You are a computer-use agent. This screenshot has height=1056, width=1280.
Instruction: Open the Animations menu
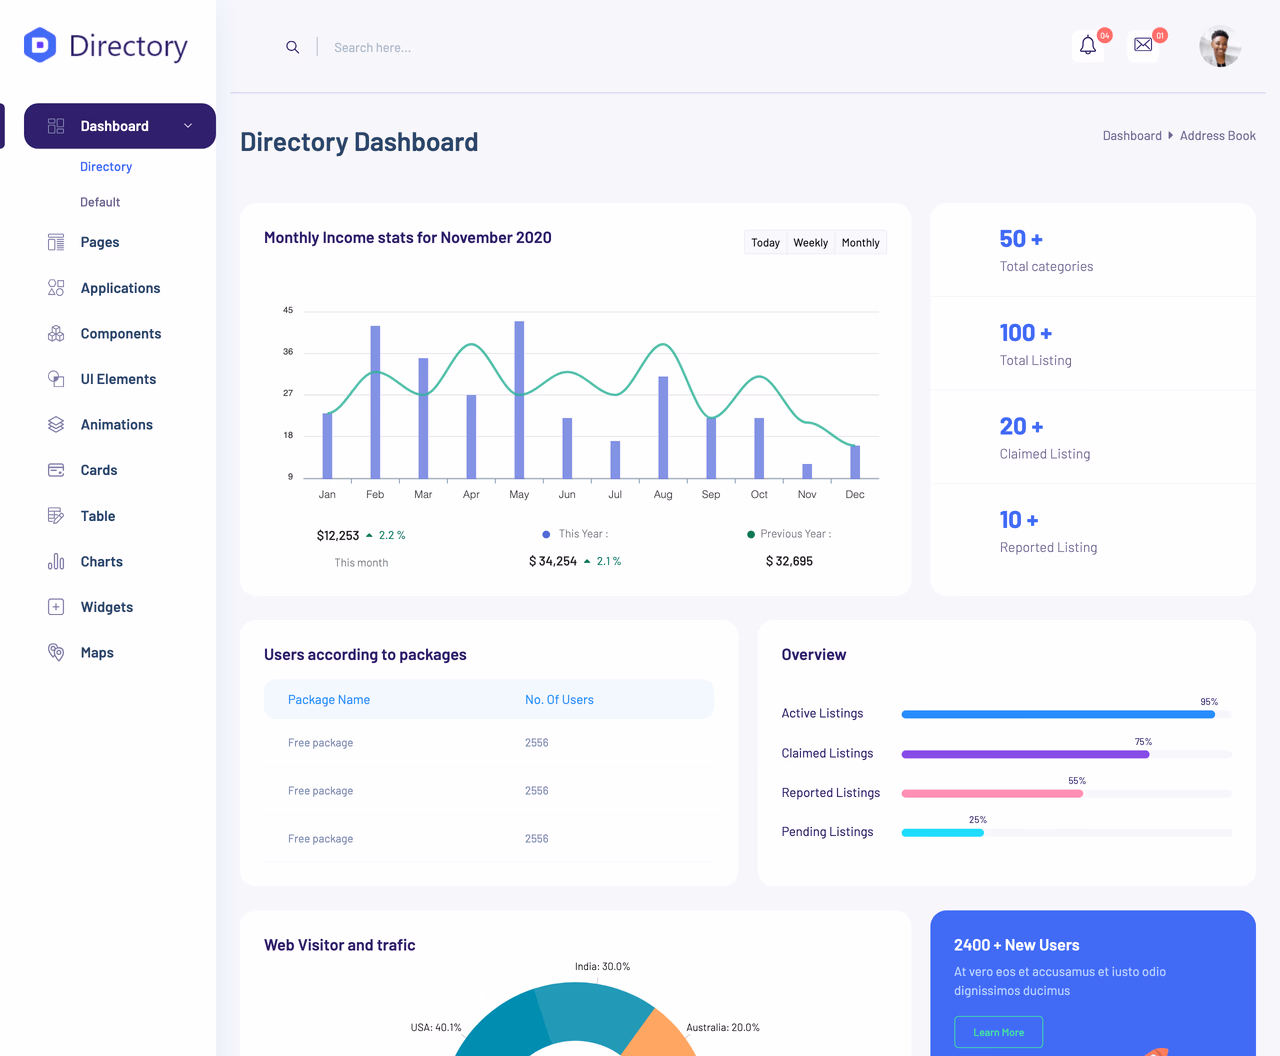tap(117, 424)
